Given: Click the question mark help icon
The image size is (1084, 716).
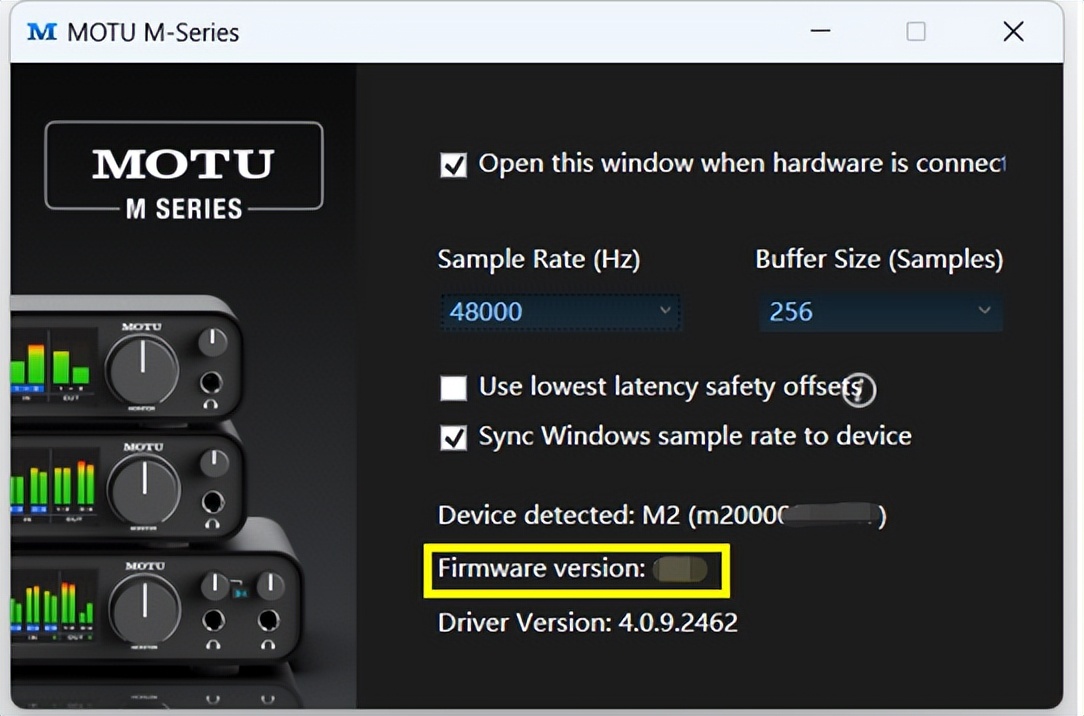Looking at the screenshot, I should (x=858, y=390).
